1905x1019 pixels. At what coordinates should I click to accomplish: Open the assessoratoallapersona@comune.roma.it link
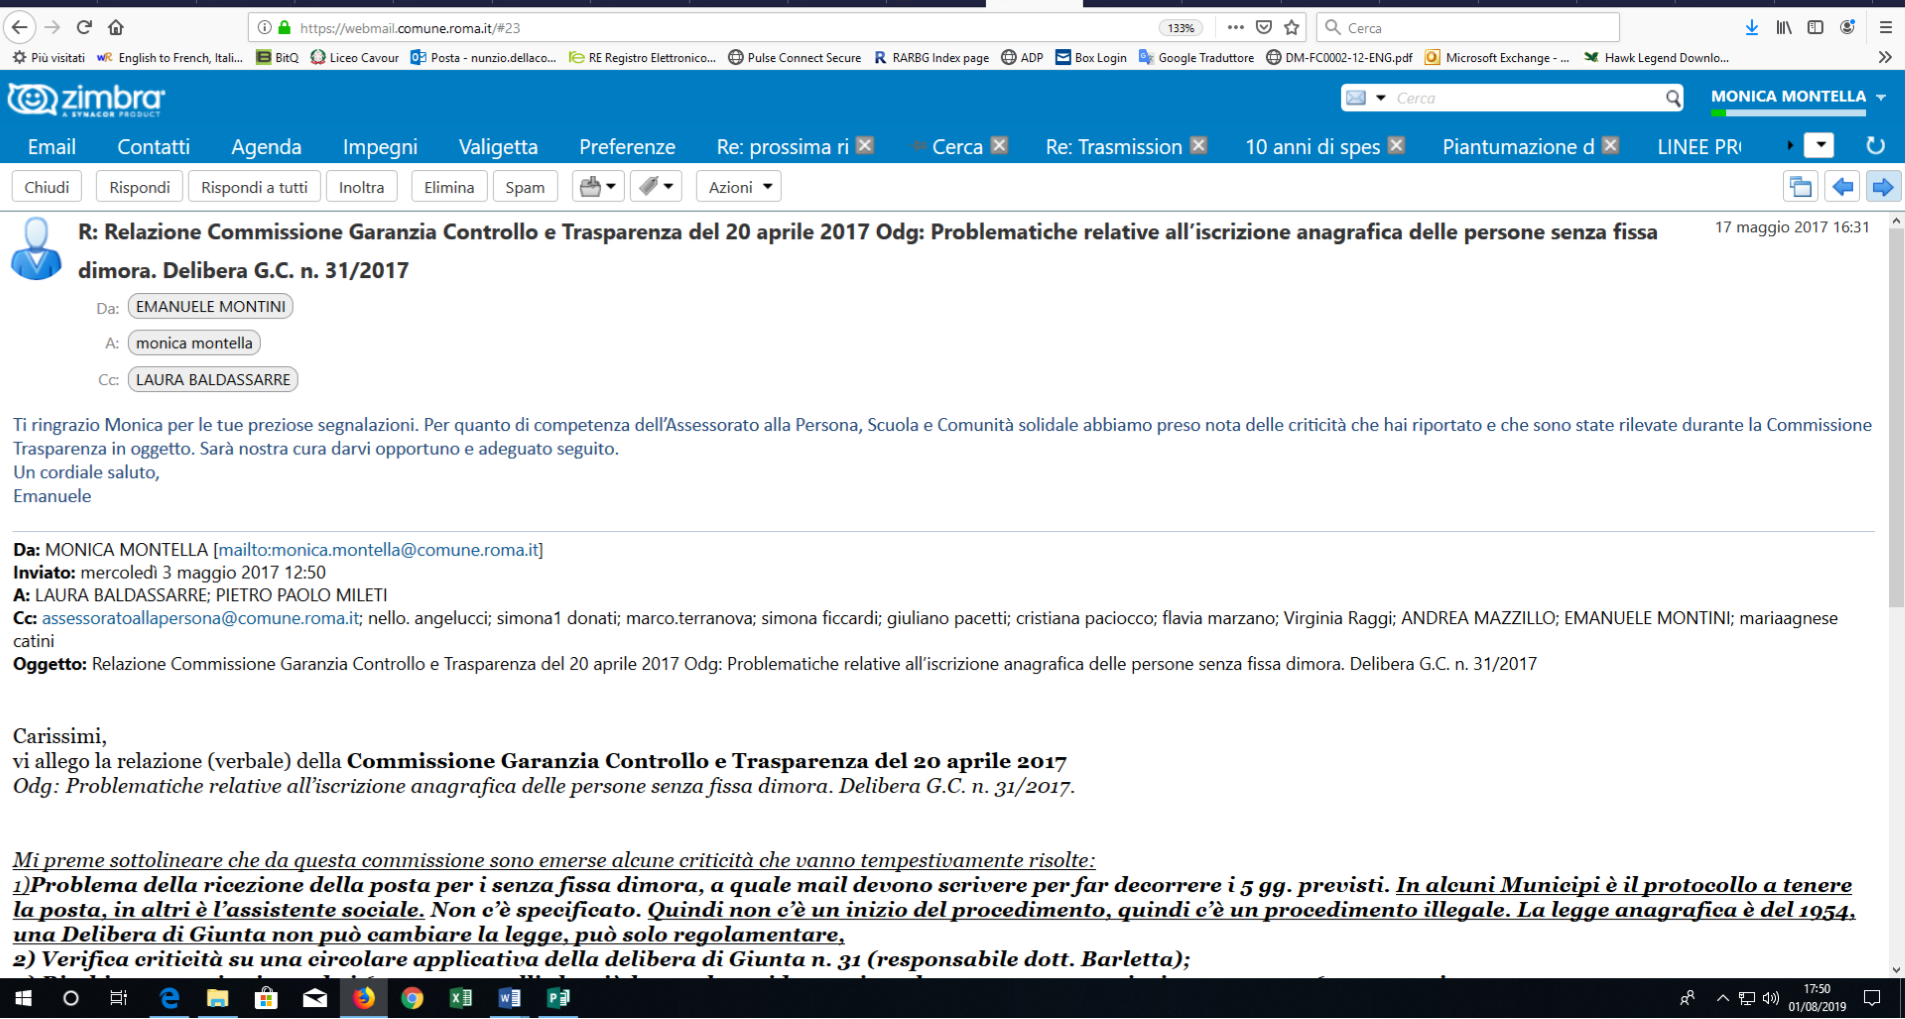tap(200, 618)
